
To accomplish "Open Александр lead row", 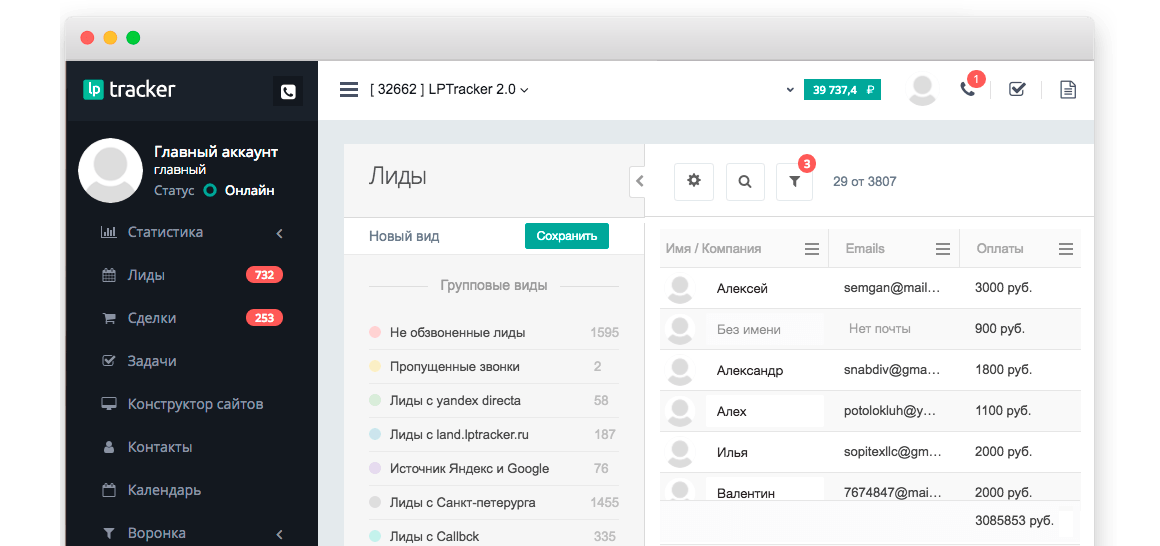I will coord(750,370).
